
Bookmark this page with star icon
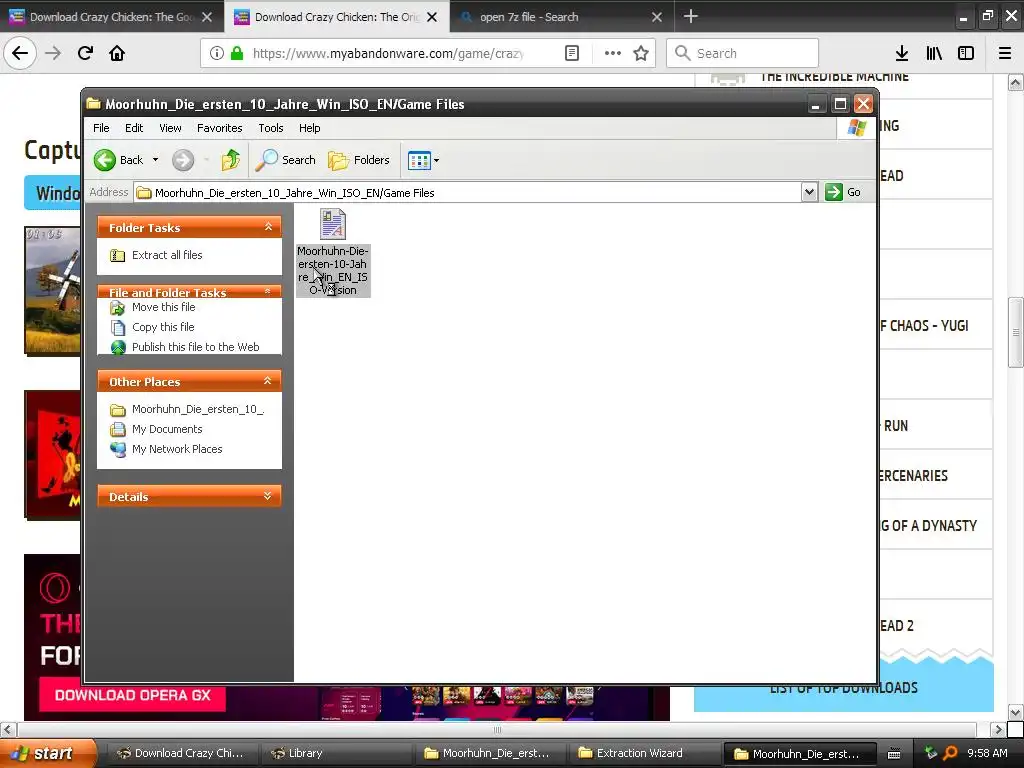tap(641, 54)
